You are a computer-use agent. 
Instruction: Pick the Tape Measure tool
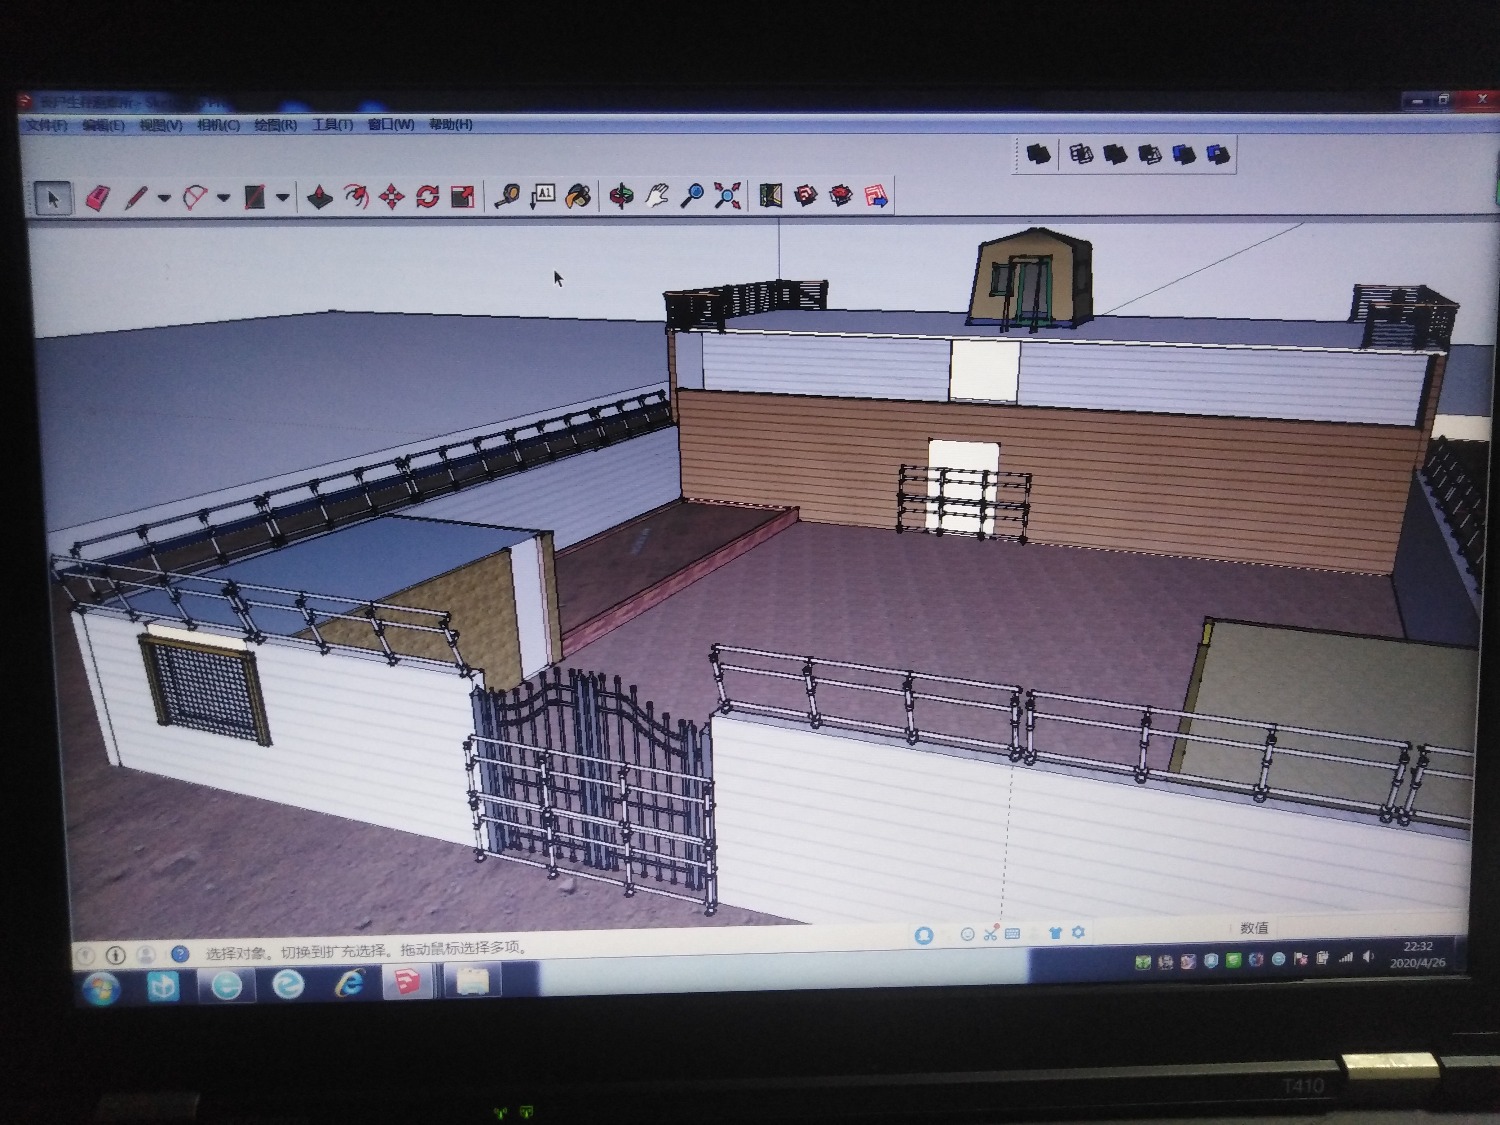pos(507,196)
